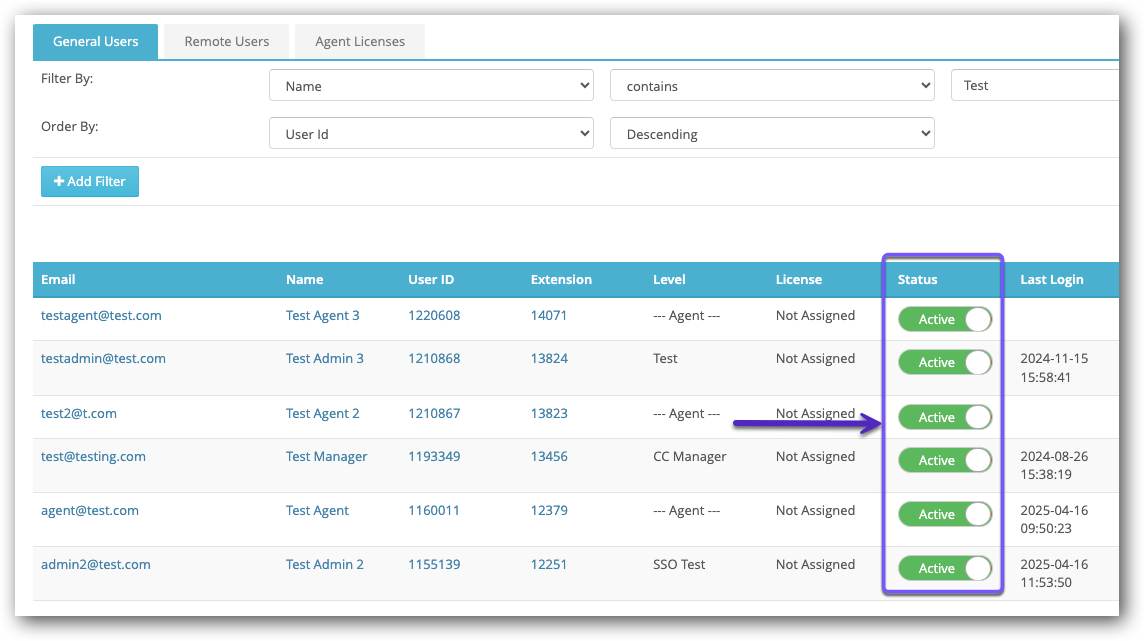The width and height of the screenshot is (1144, 641).
Task: Open the Descending sort direction dropdown
Action: click(x=772, y=133)
